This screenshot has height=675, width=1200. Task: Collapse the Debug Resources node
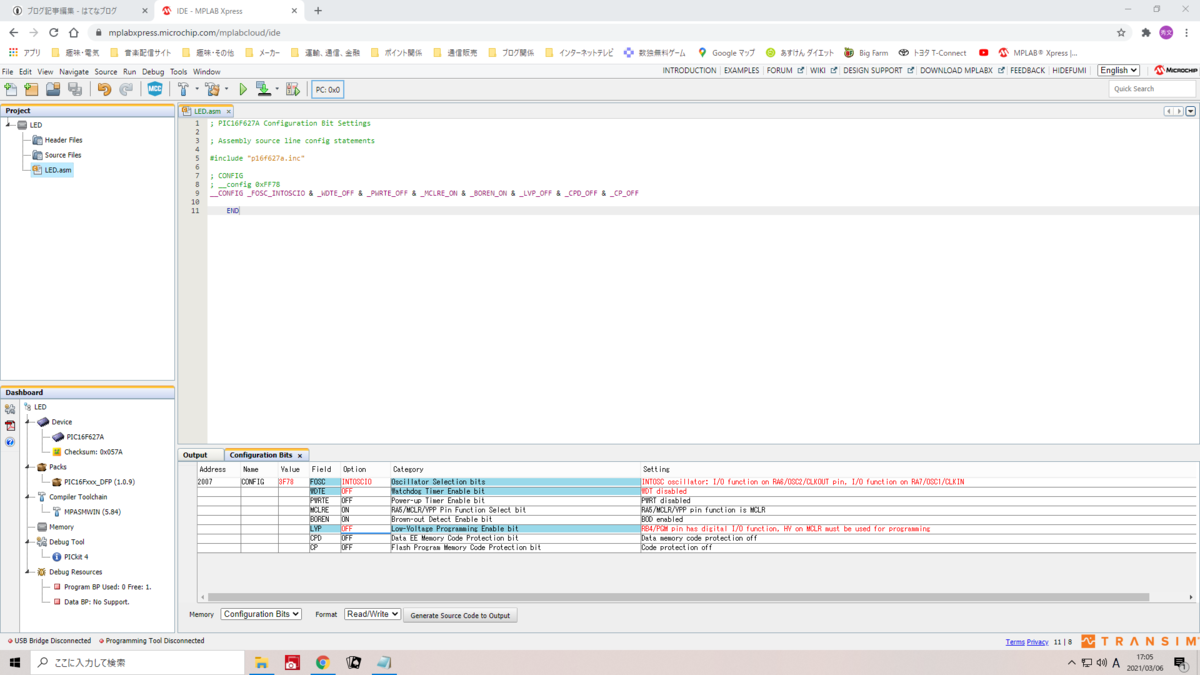(x=28, y=572)
